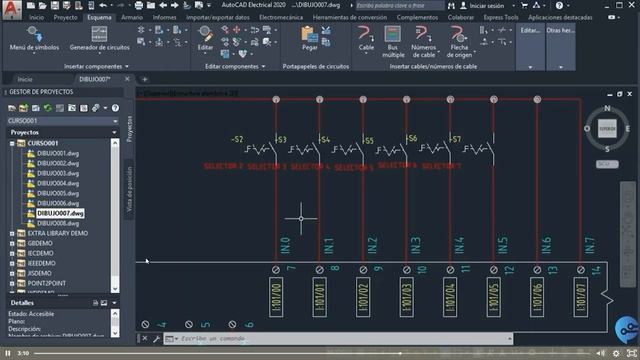Viewport: 640px width, 360px height.
Task: Expand the IECDEMO project node
Action: pyautogui.click(x=12, y=253)
